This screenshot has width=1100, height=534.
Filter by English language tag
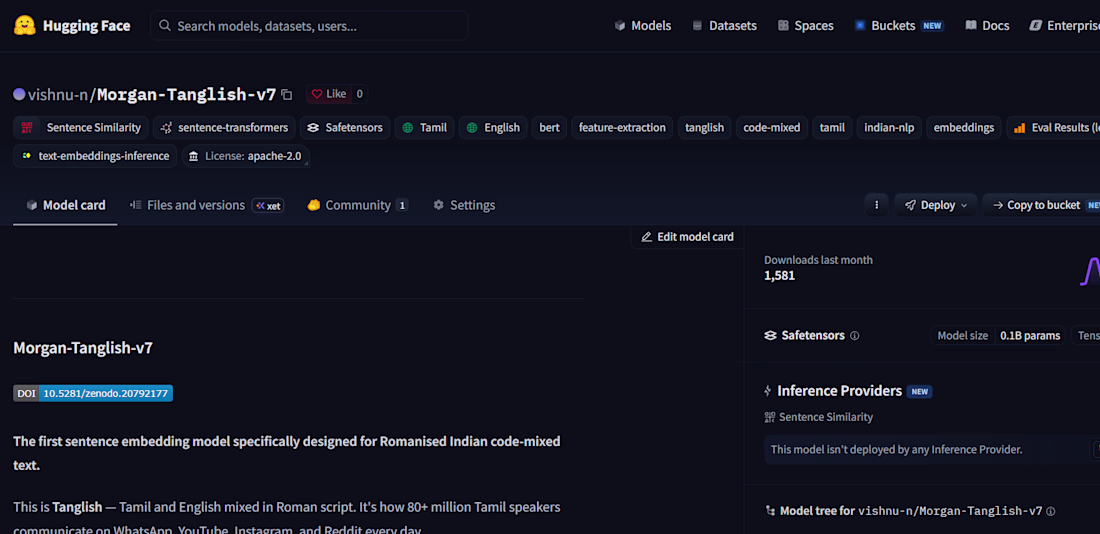click(x=493, y=128)
